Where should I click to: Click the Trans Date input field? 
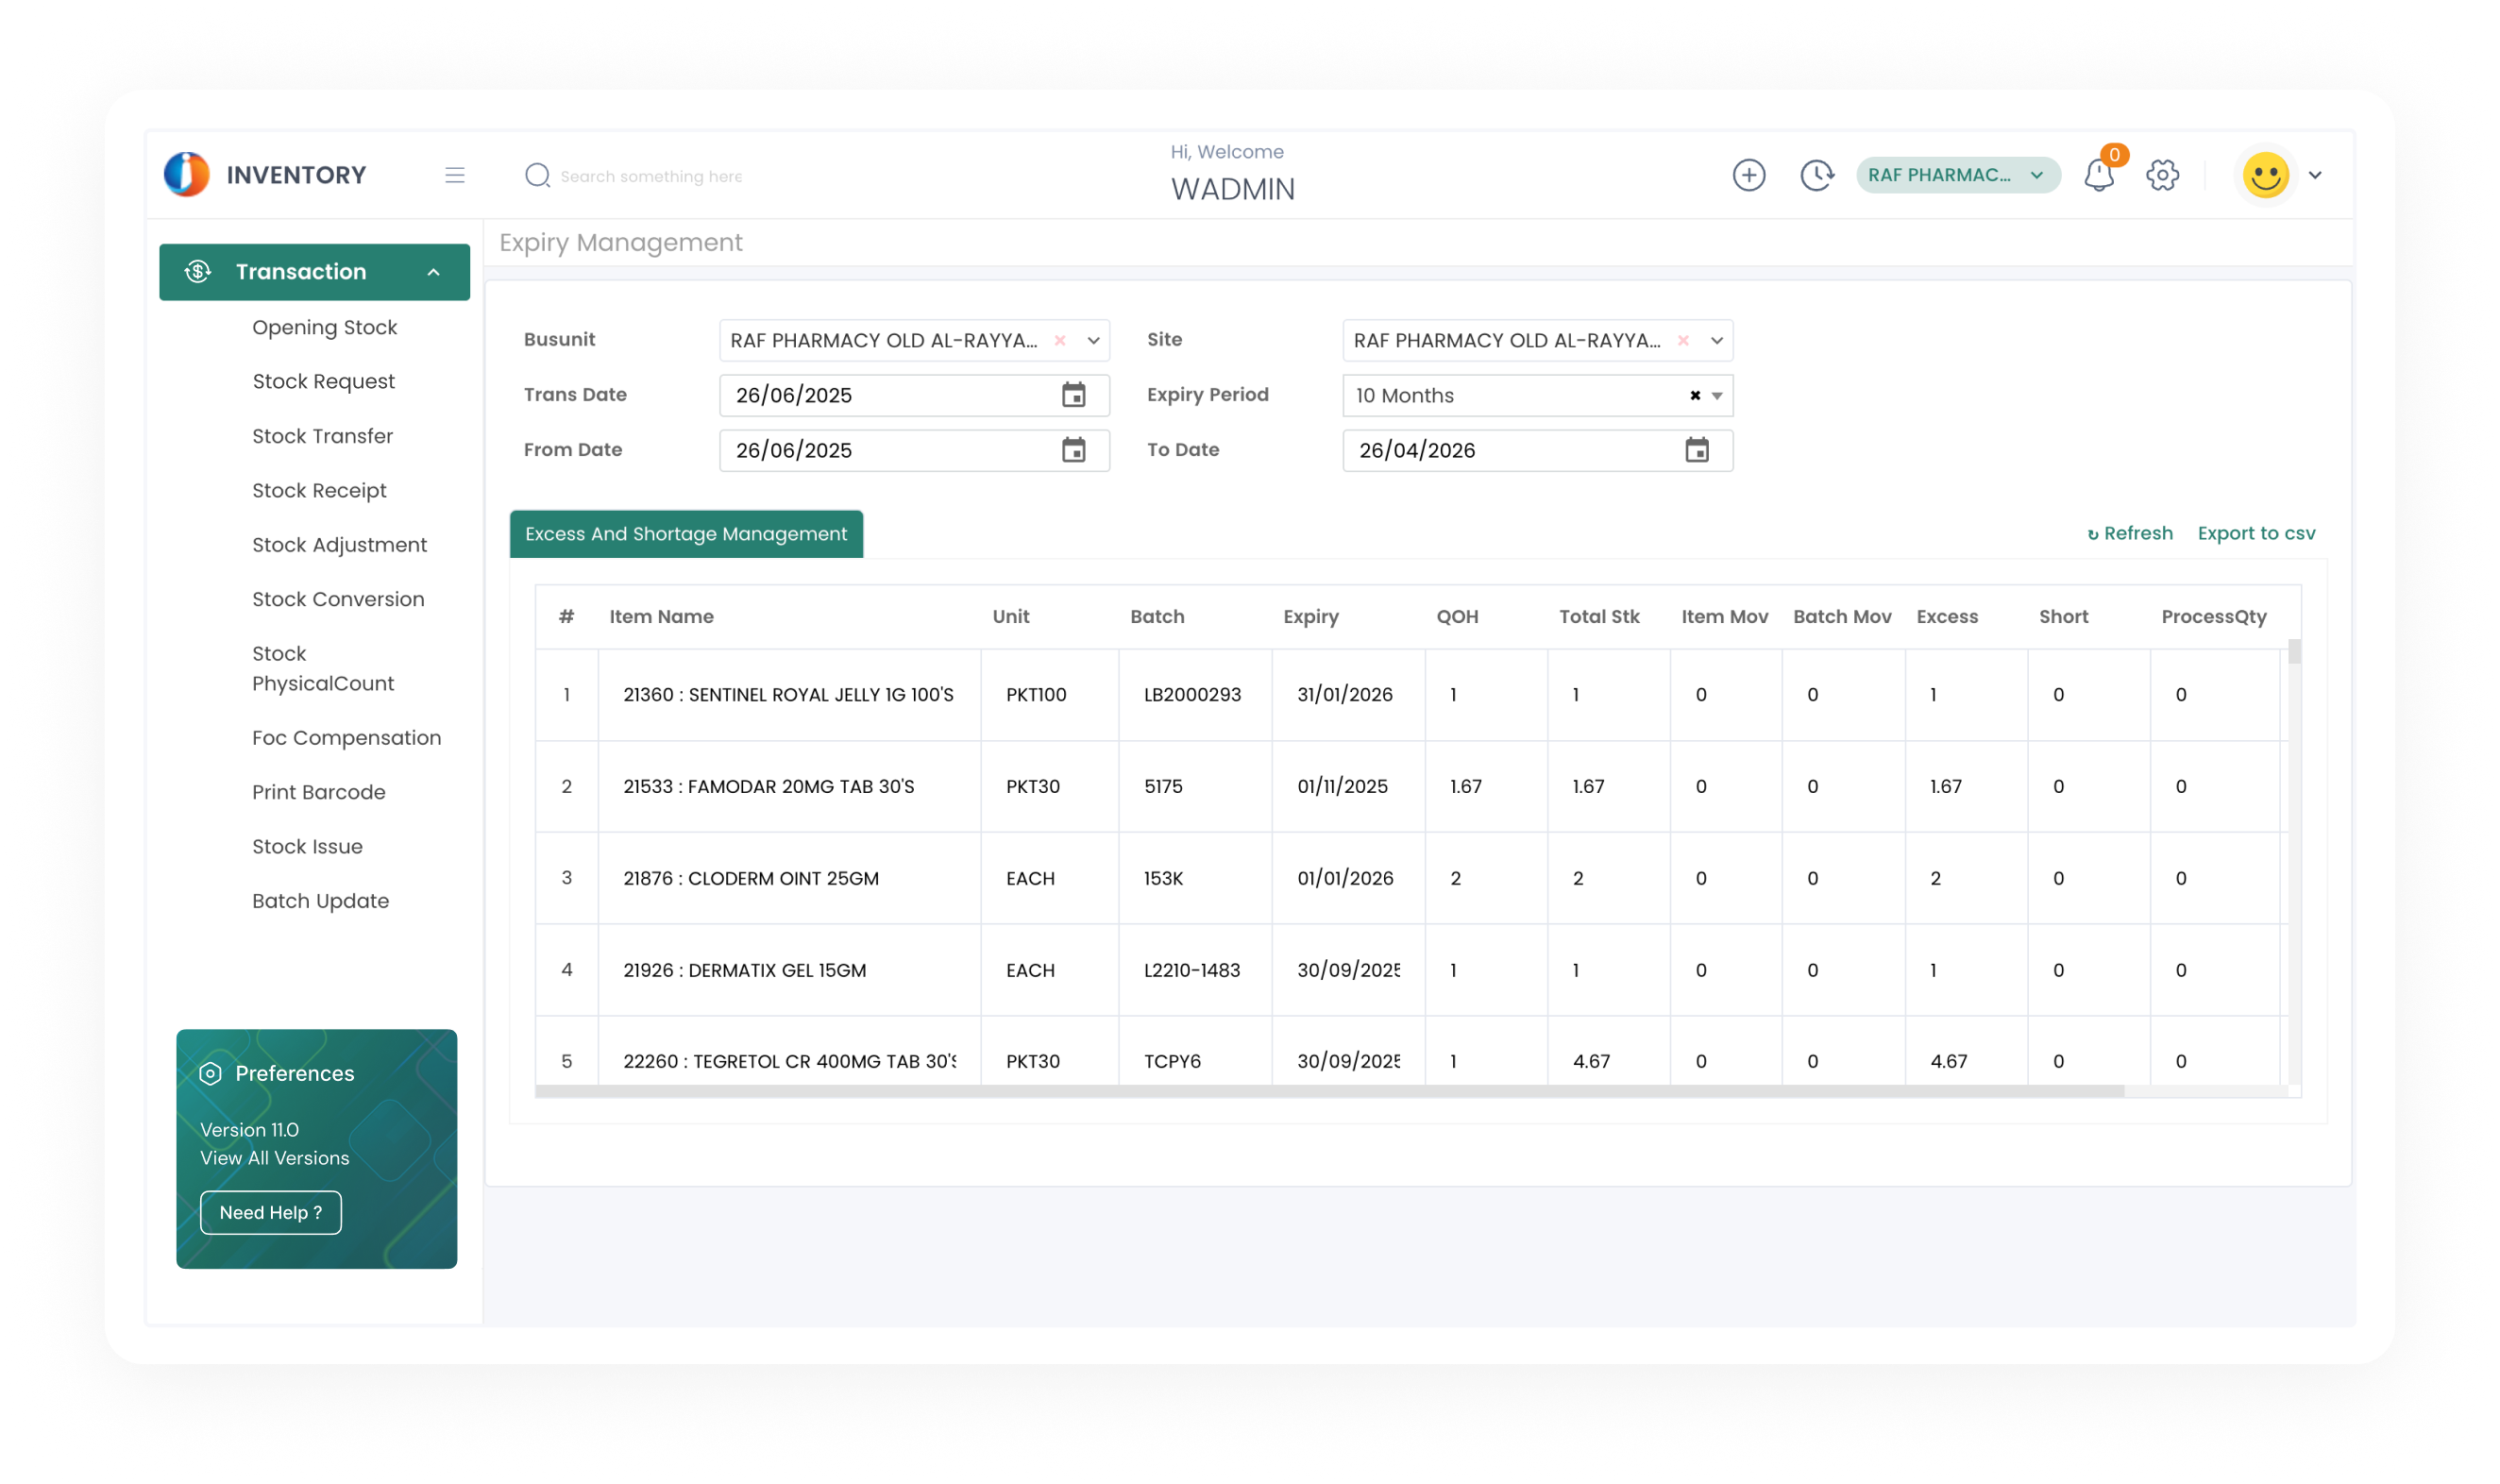[914, 395]
